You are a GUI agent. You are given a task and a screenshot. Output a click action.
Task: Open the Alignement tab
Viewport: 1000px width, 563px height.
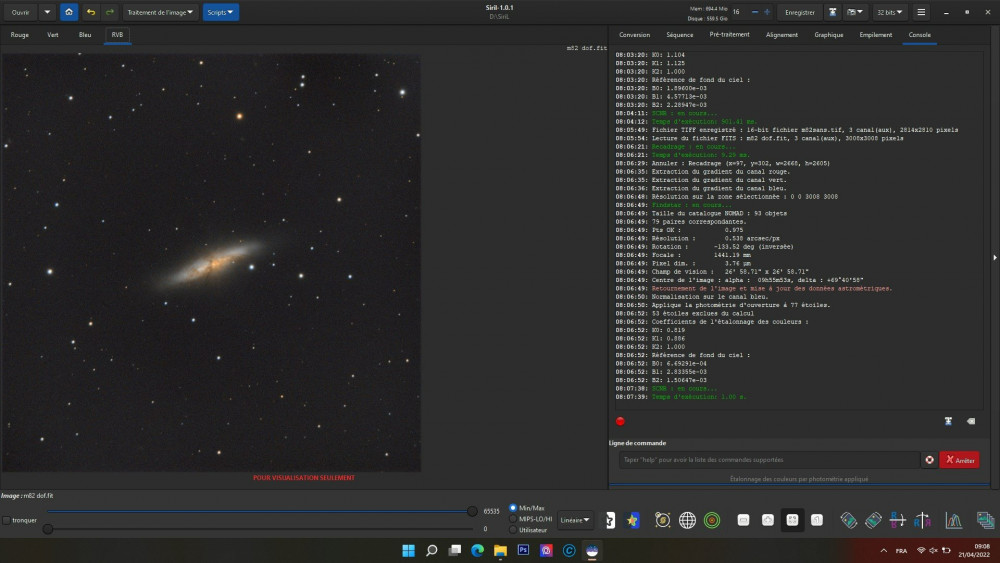pyautogui.click(x=782, y=35)
